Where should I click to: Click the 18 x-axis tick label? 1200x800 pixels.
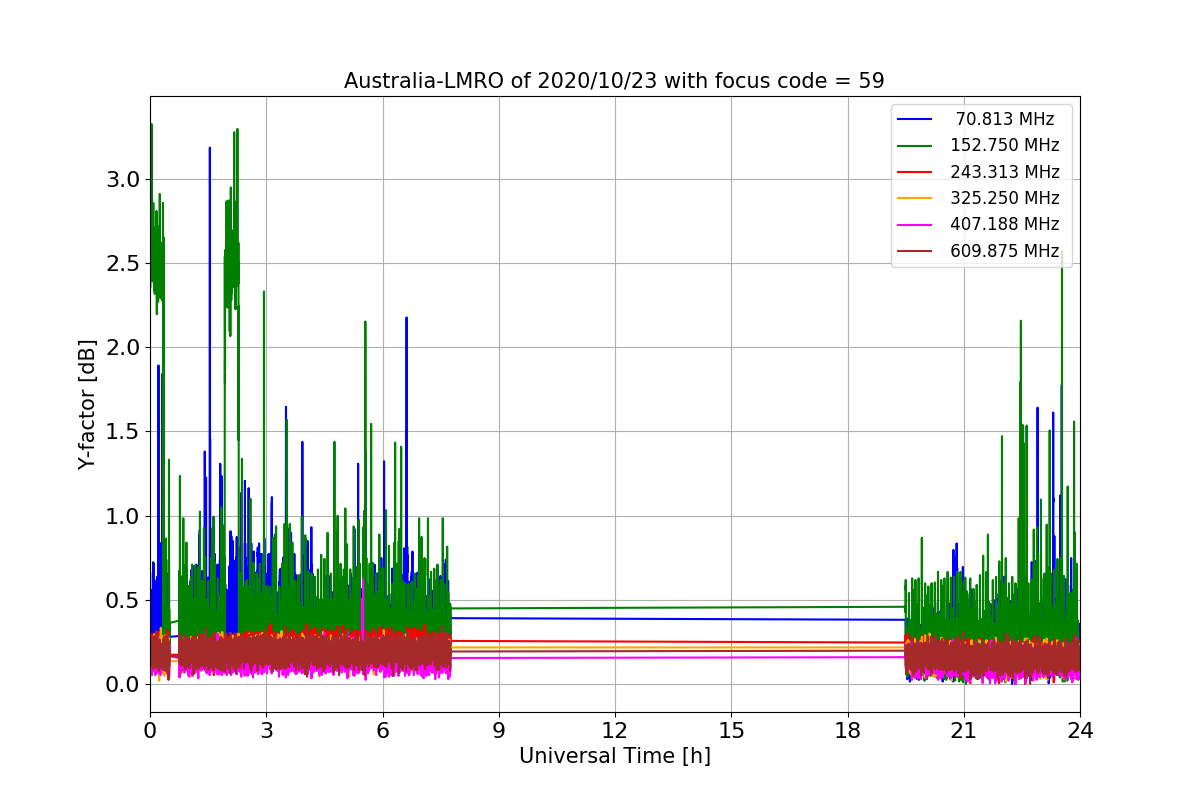pyautogui.click(x=847, y=731)
